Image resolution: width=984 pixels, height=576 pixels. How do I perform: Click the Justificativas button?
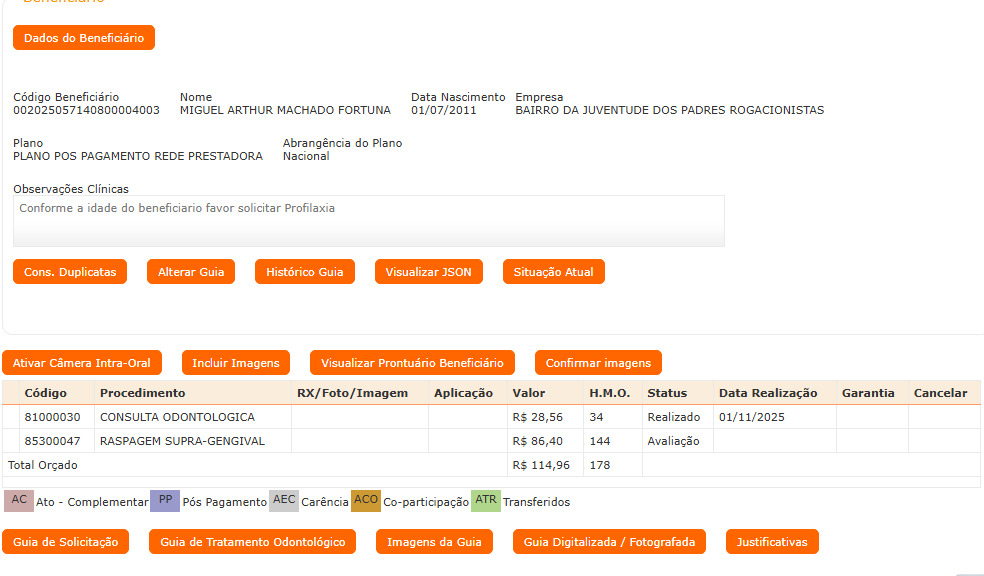[772, 542]
